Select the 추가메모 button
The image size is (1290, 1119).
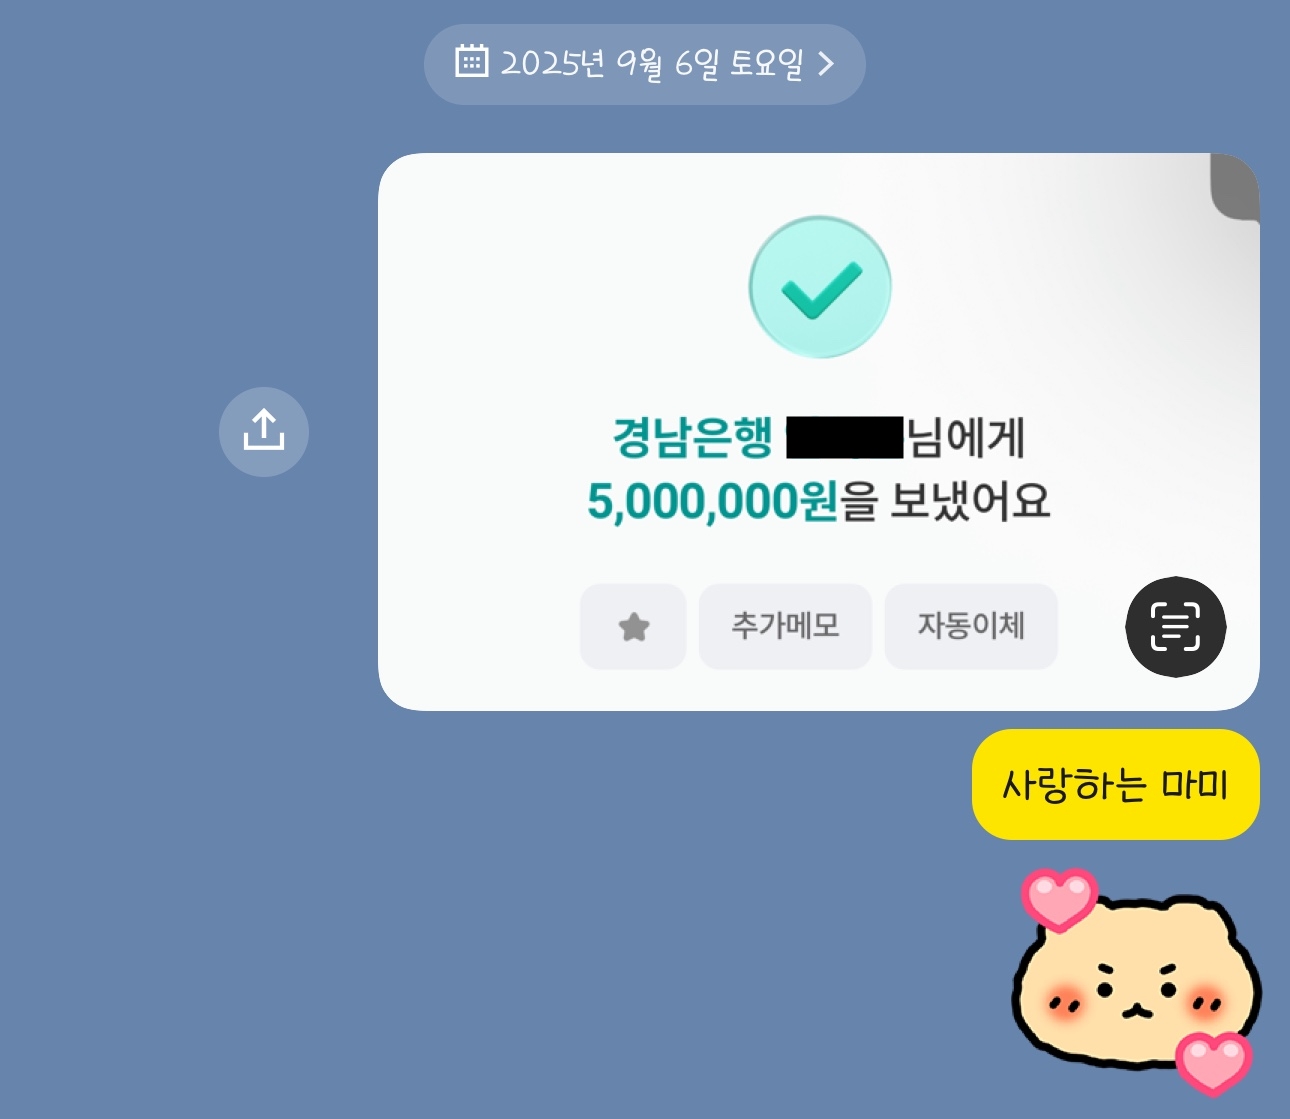pyautogui.click(x=785, y=627)
